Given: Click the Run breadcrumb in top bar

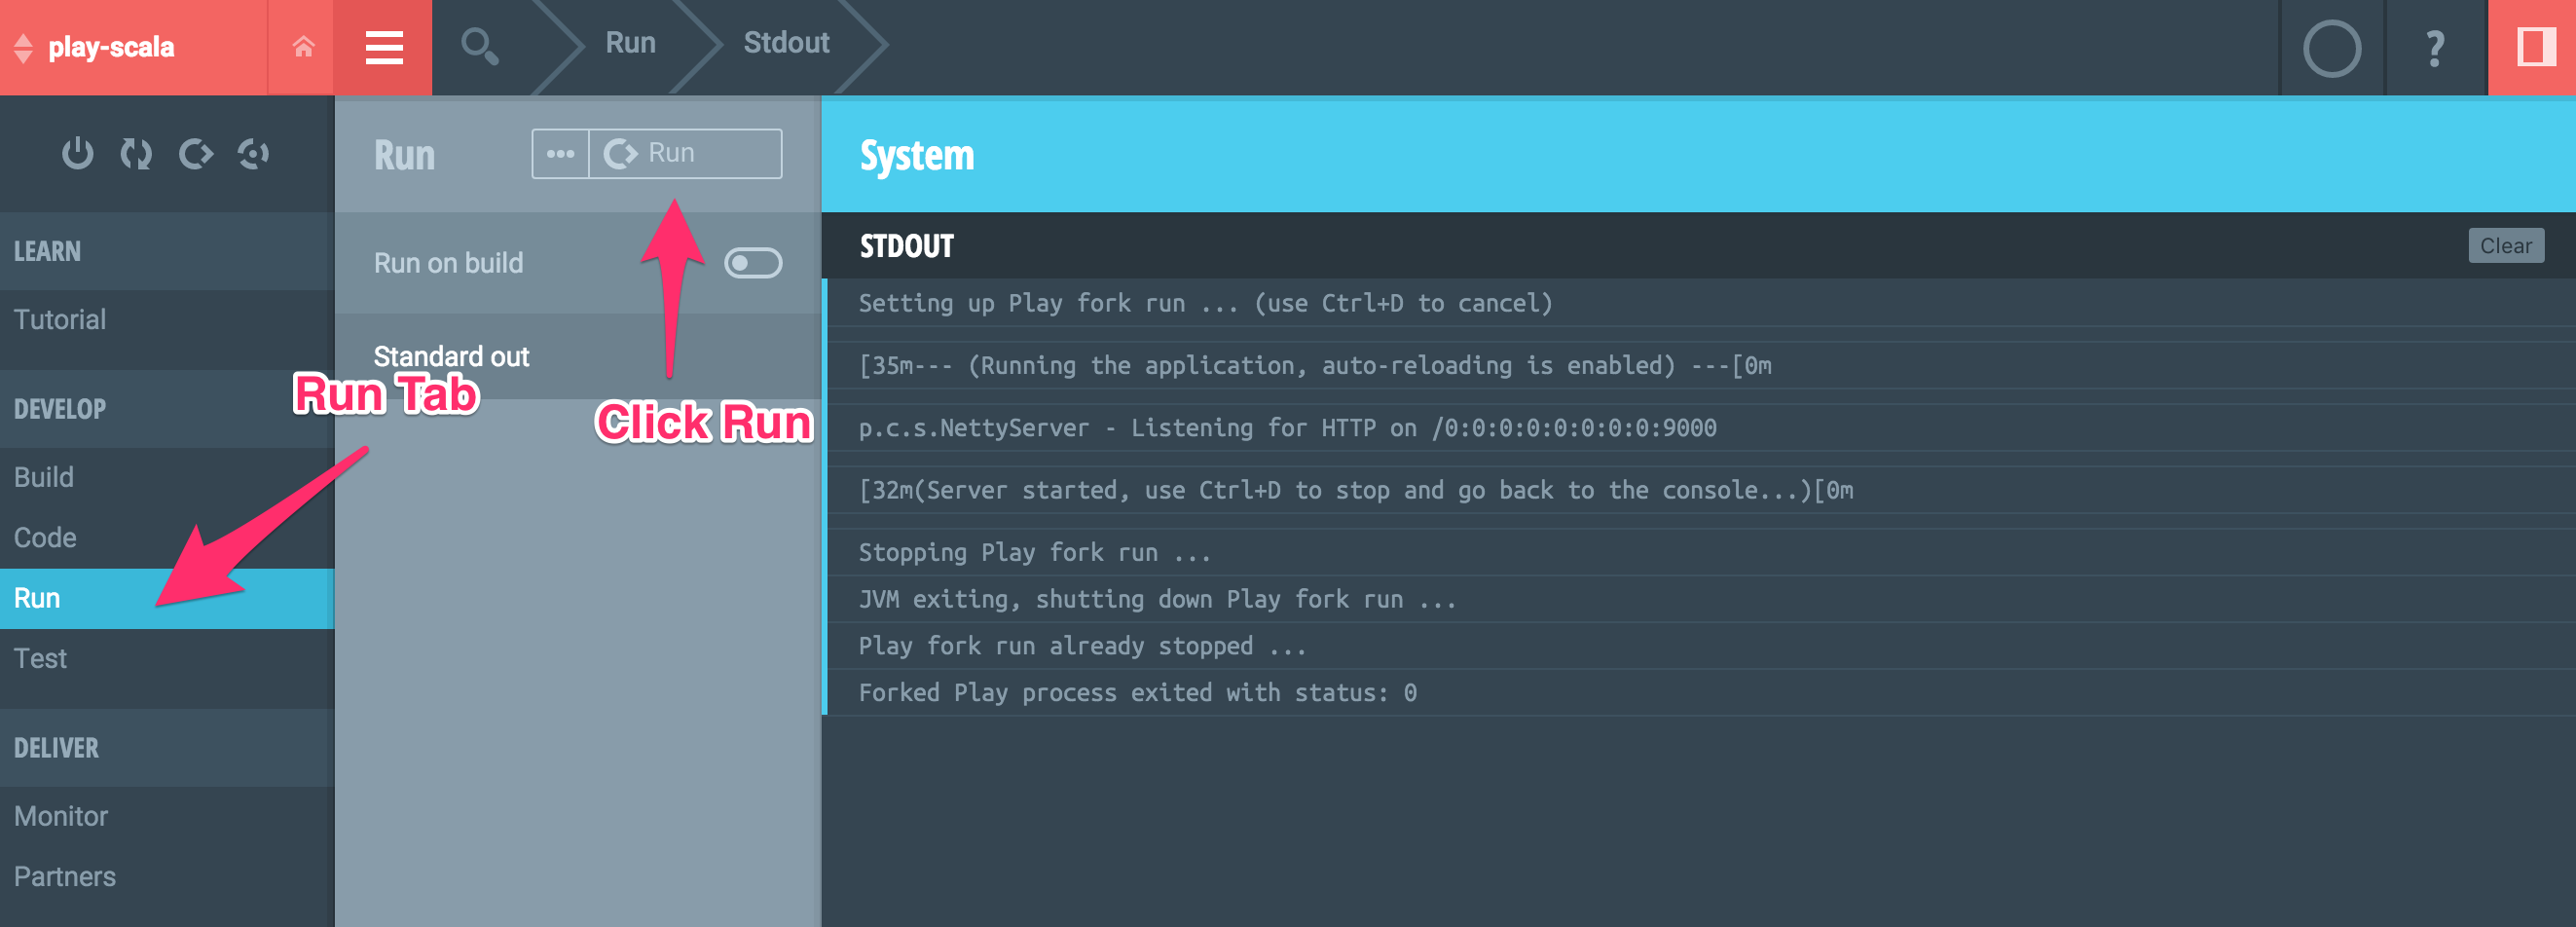Looking at the screenshot, I should (630, 43).
